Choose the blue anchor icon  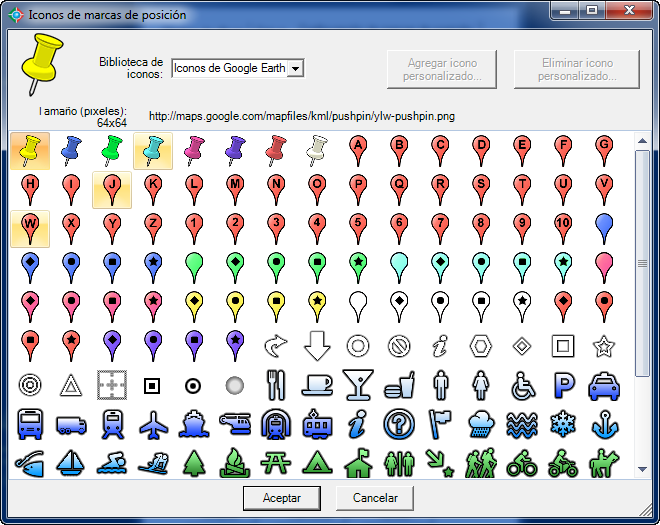pos(604,424)
